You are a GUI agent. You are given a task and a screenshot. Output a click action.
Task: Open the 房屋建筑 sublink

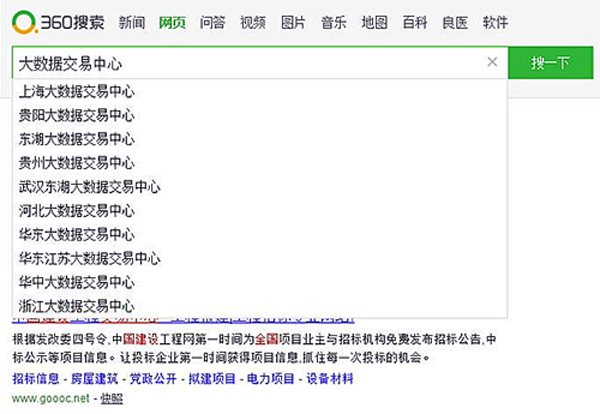coord(95,379)
